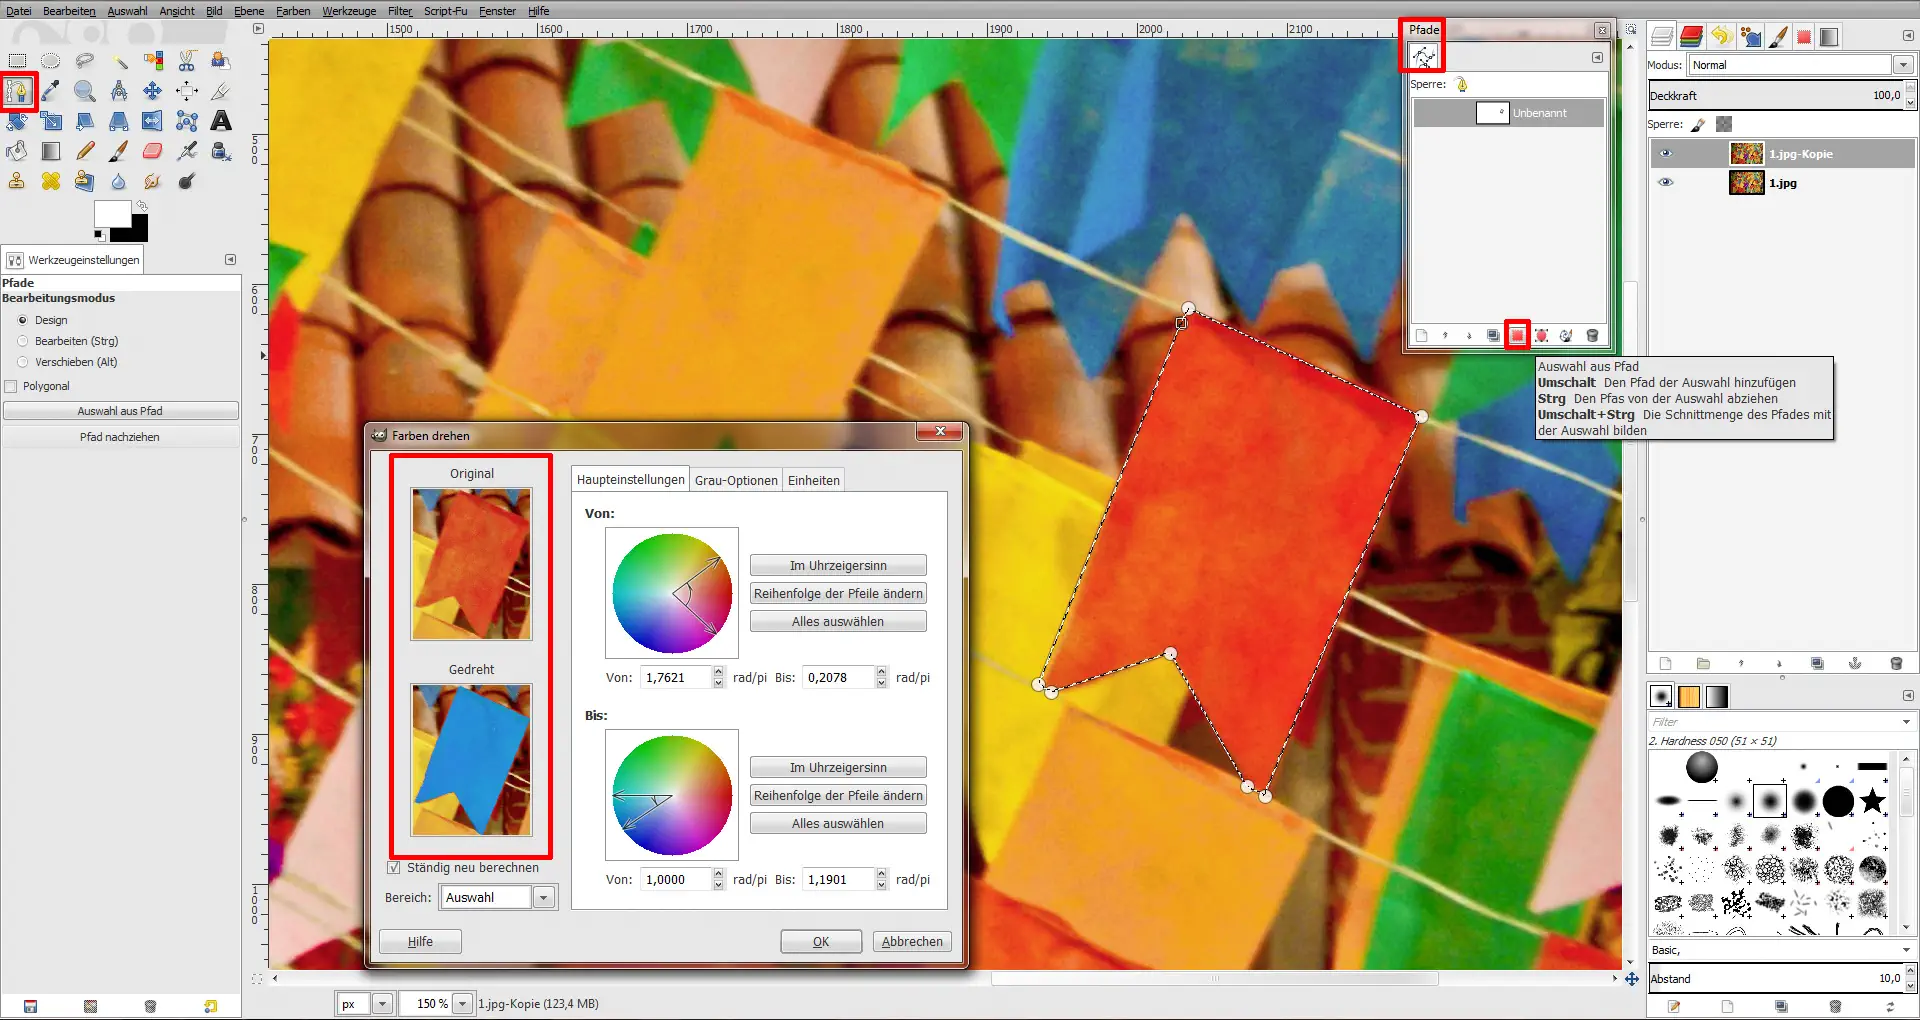Select the Paths tool in the toolbox
1920x1020 pixels.
(18, 91)
